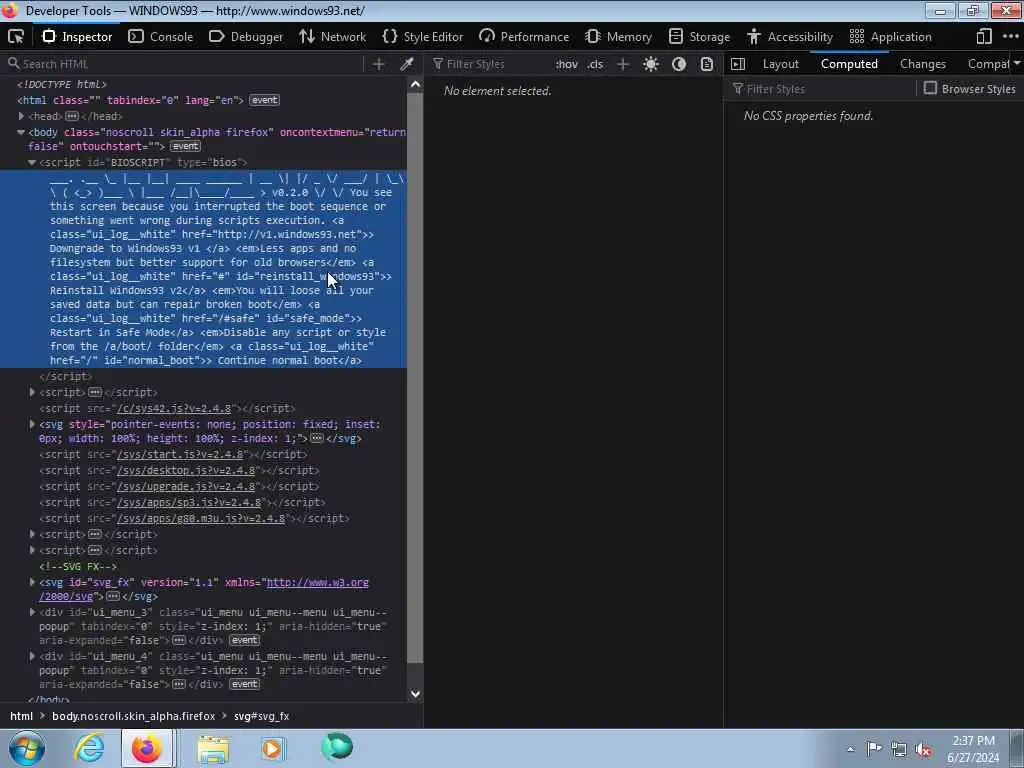Viewport: 1024px width, 768px height.
Task: Show event listeners on ui_menu_3
Action: click(244, 640)
